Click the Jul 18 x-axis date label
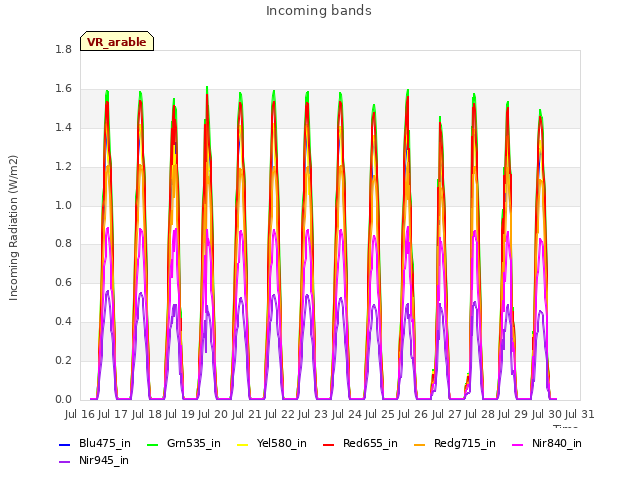 (146, 414)
